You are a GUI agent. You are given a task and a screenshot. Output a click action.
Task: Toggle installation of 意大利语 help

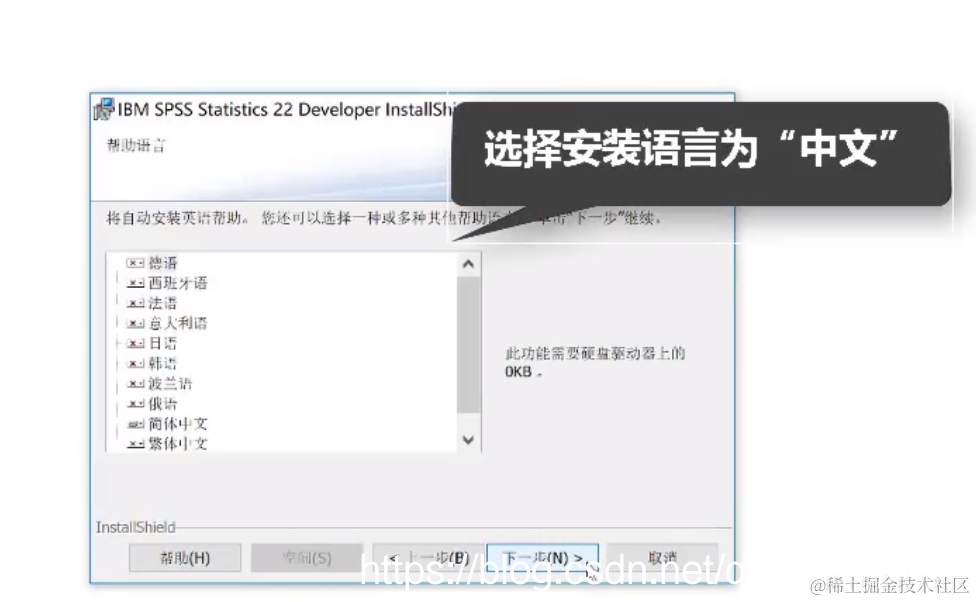134,322
